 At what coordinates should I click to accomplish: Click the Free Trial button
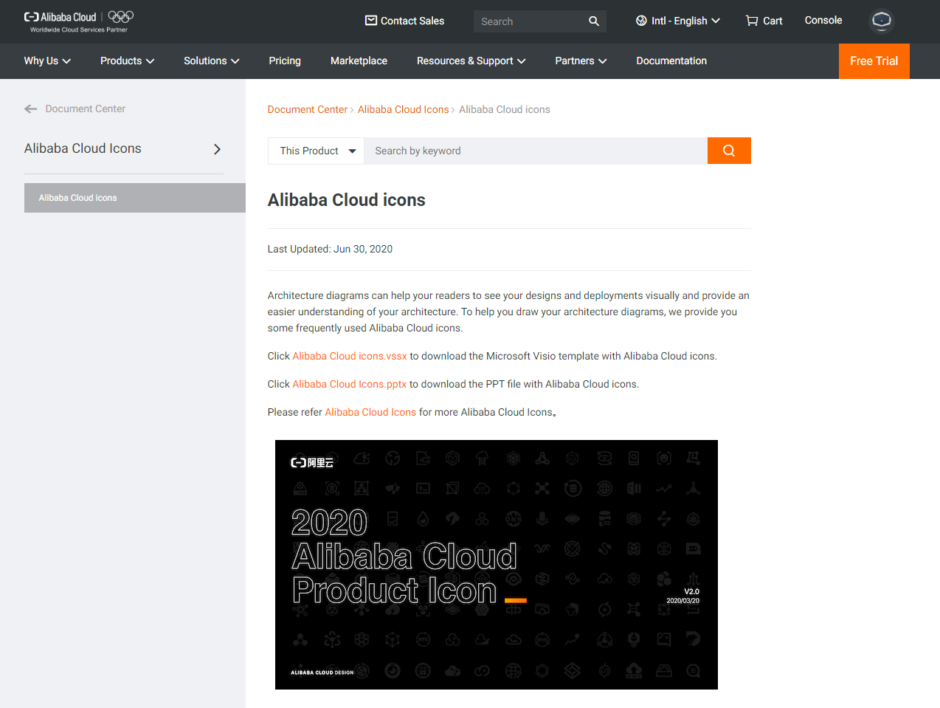pos(874,60)
